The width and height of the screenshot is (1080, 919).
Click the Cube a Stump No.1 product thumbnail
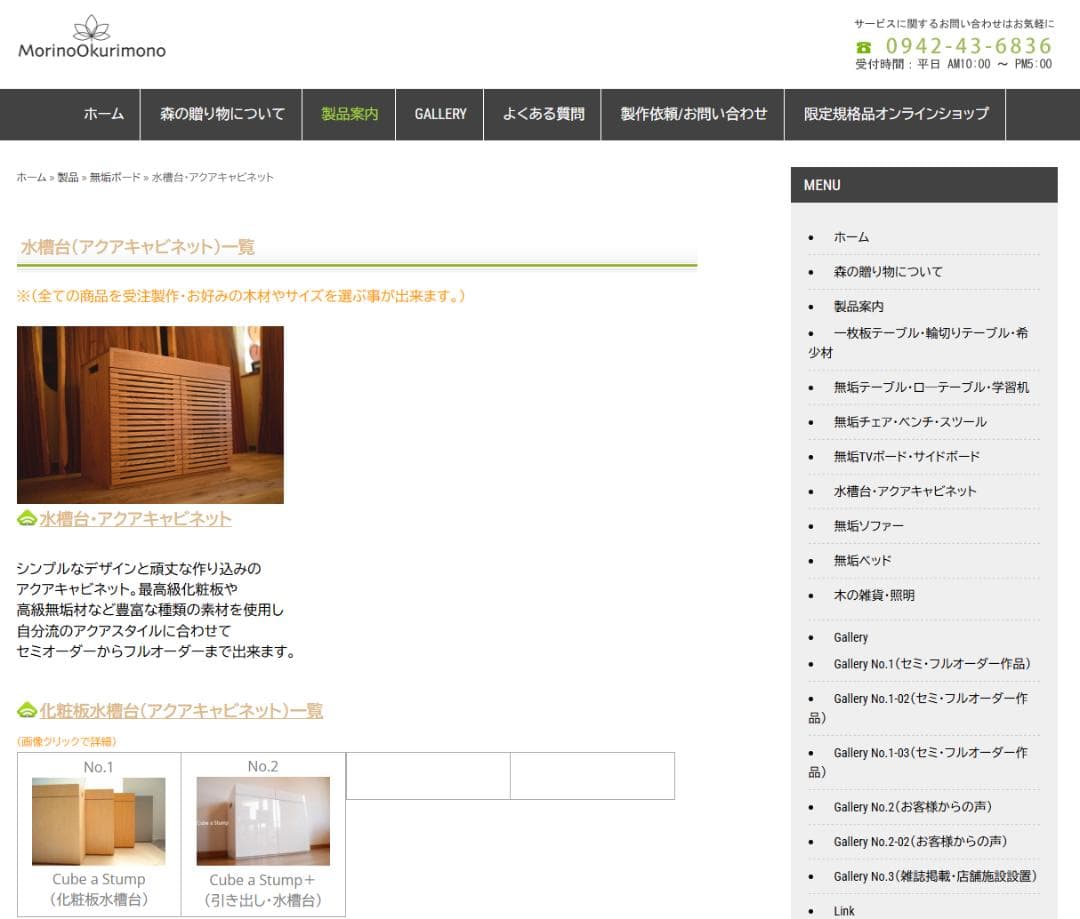point(98,820)
